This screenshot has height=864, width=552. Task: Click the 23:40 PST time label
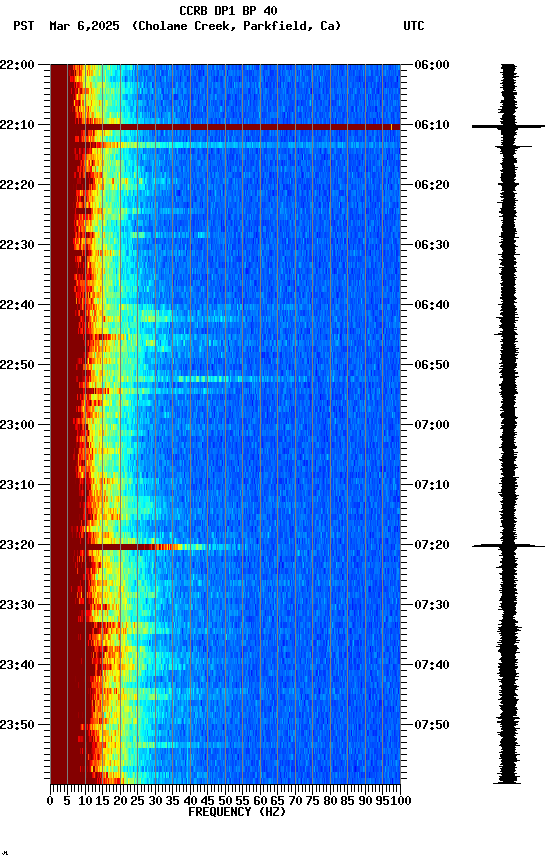click(17, 666)
